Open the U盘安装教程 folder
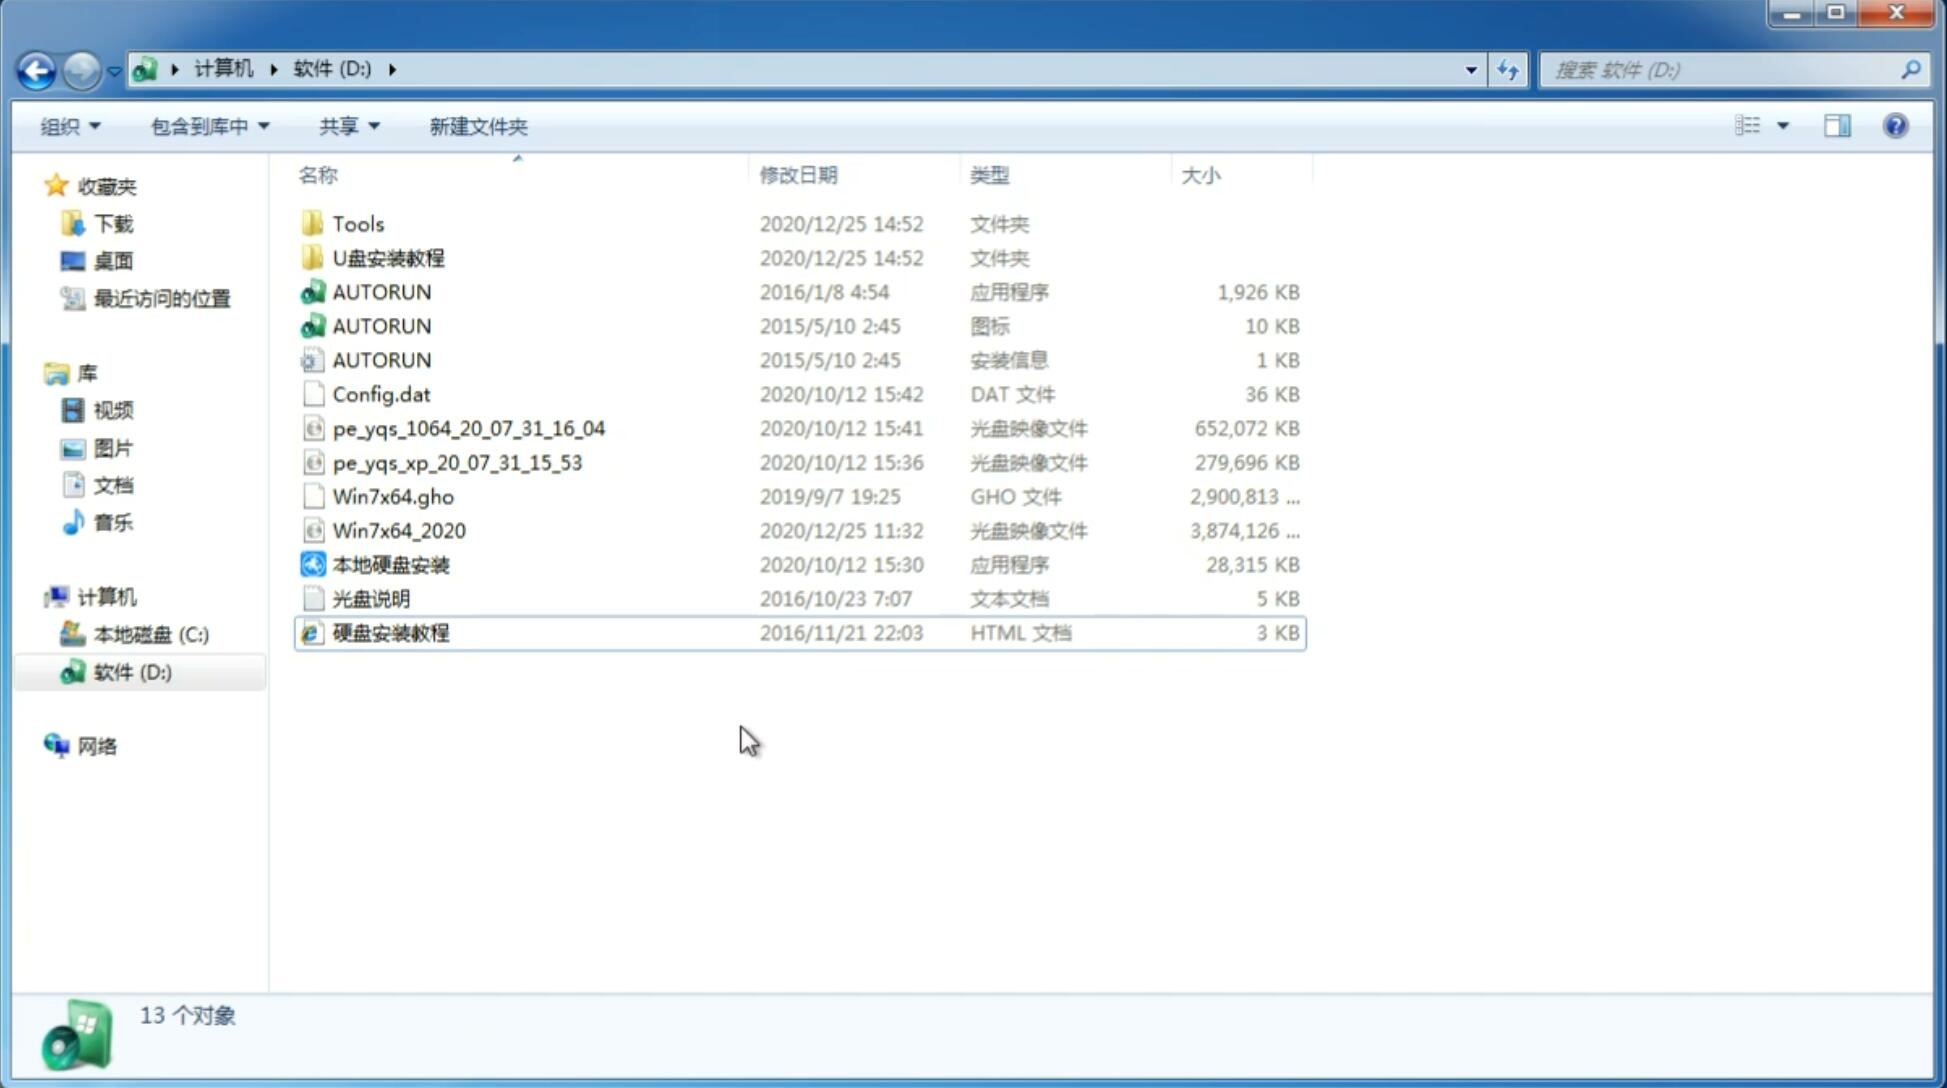 pyautogui.click(x=388, y=257)
